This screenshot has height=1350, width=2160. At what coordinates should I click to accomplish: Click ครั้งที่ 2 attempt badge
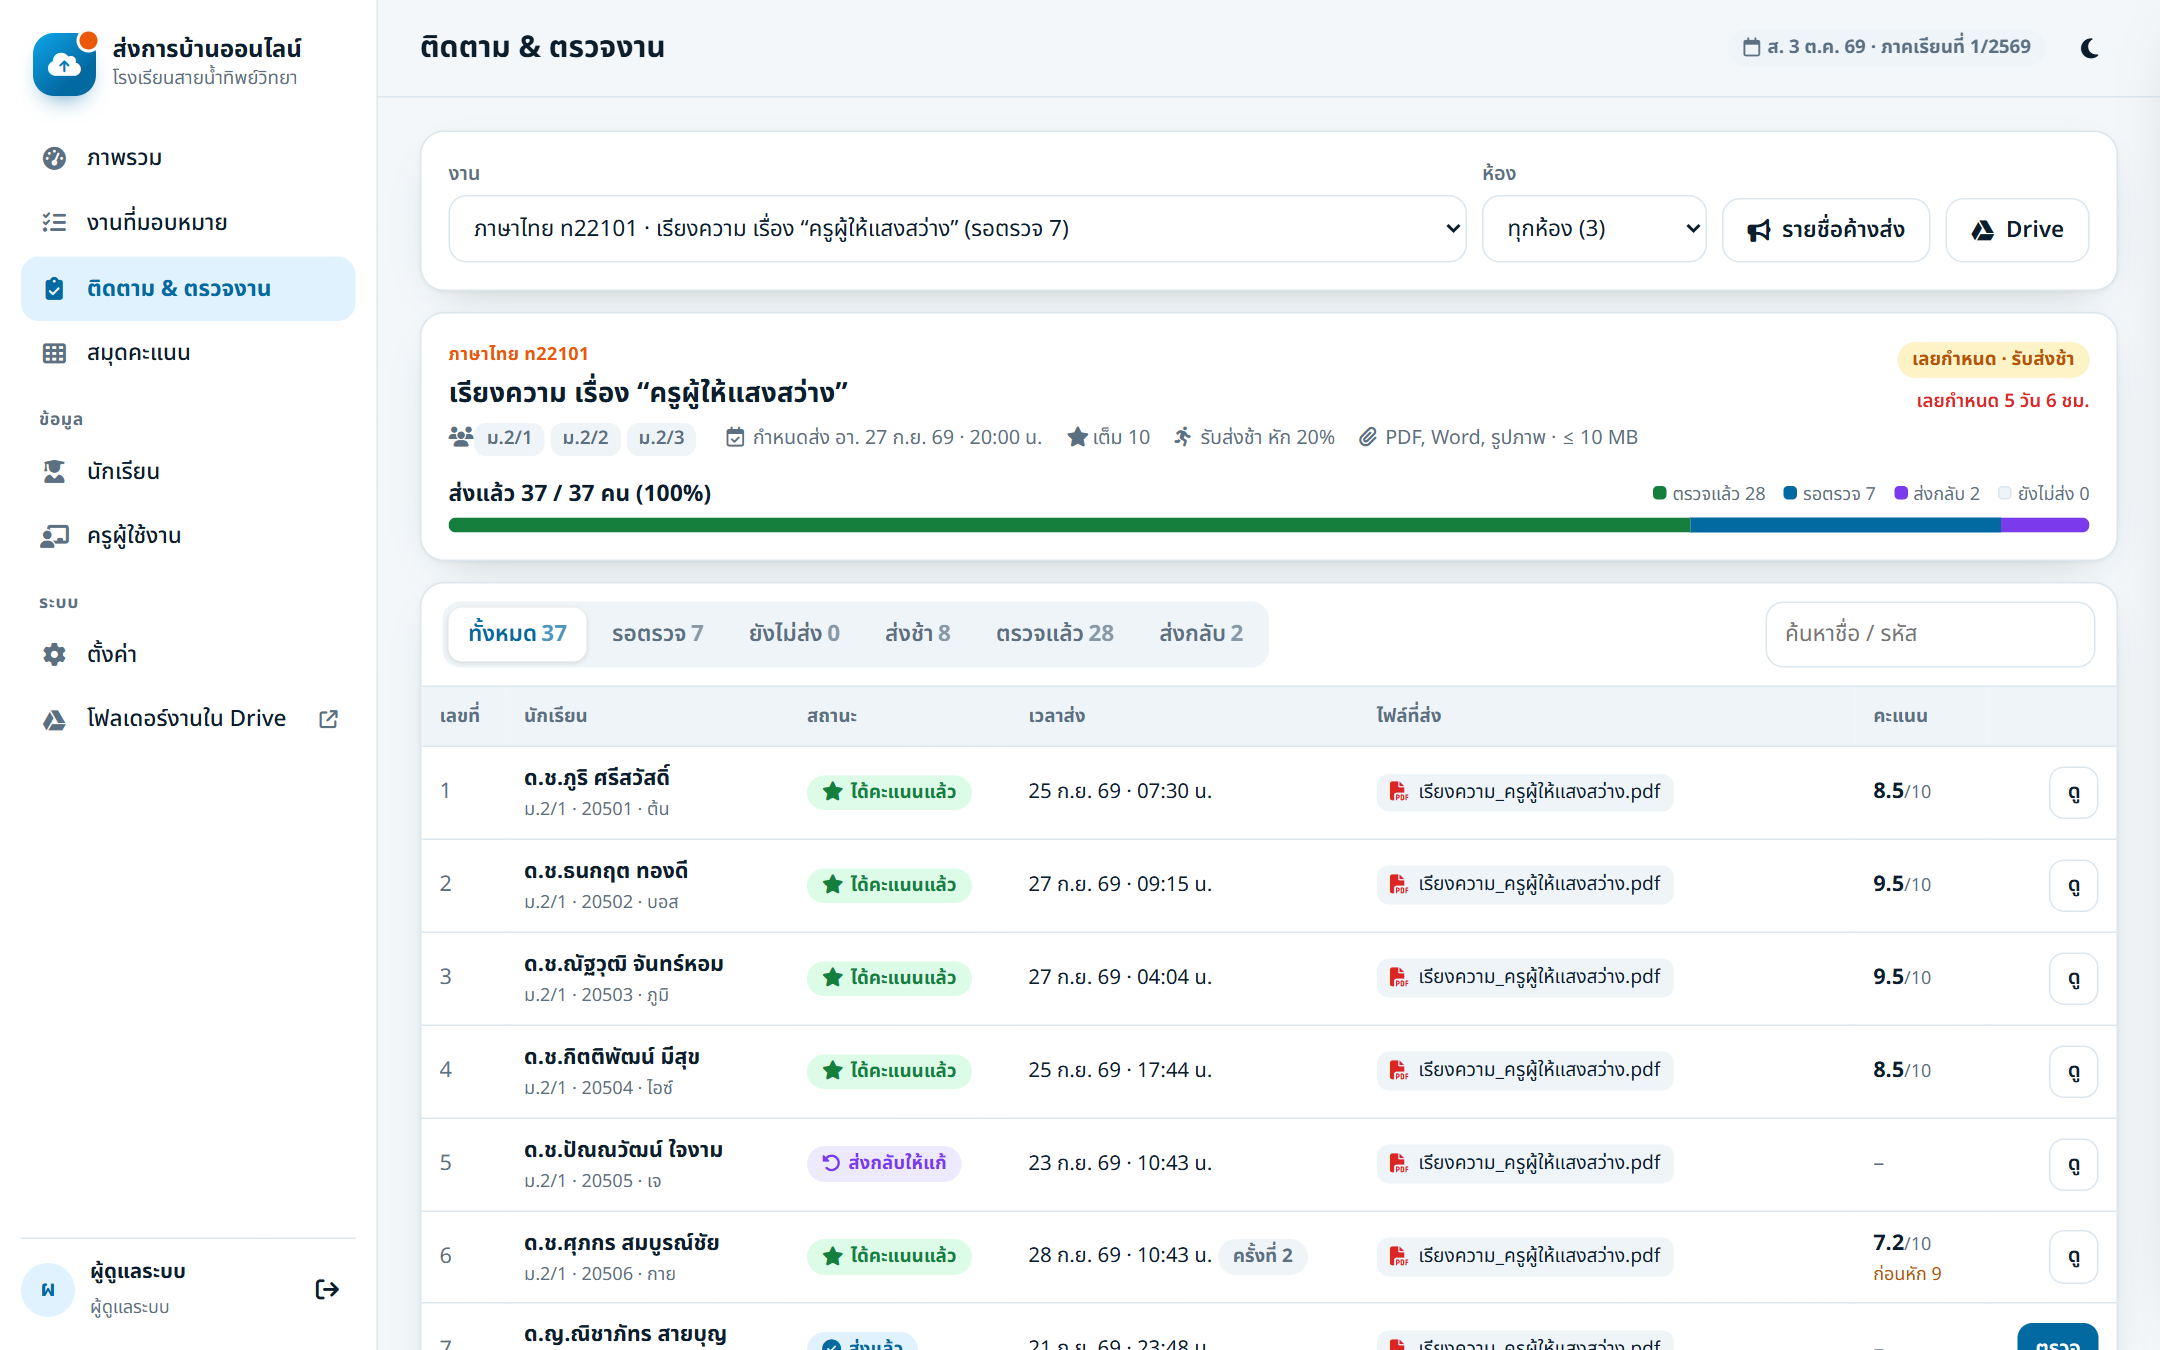pos(1262,1256)
